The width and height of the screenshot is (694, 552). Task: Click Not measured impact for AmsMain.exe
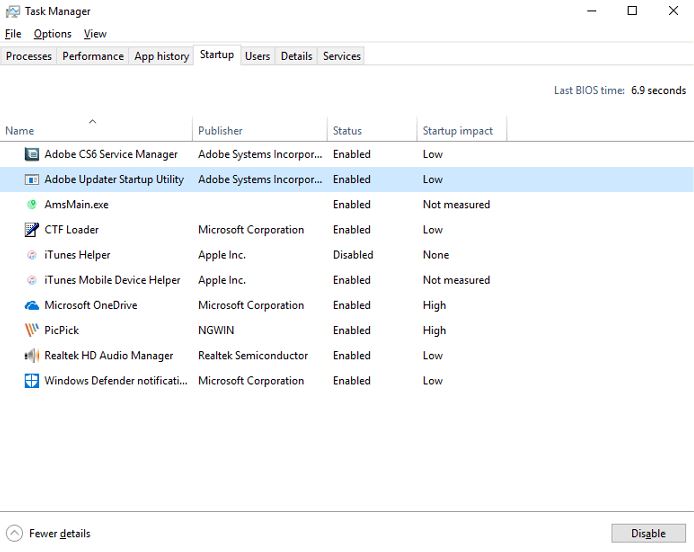[456, 205]
